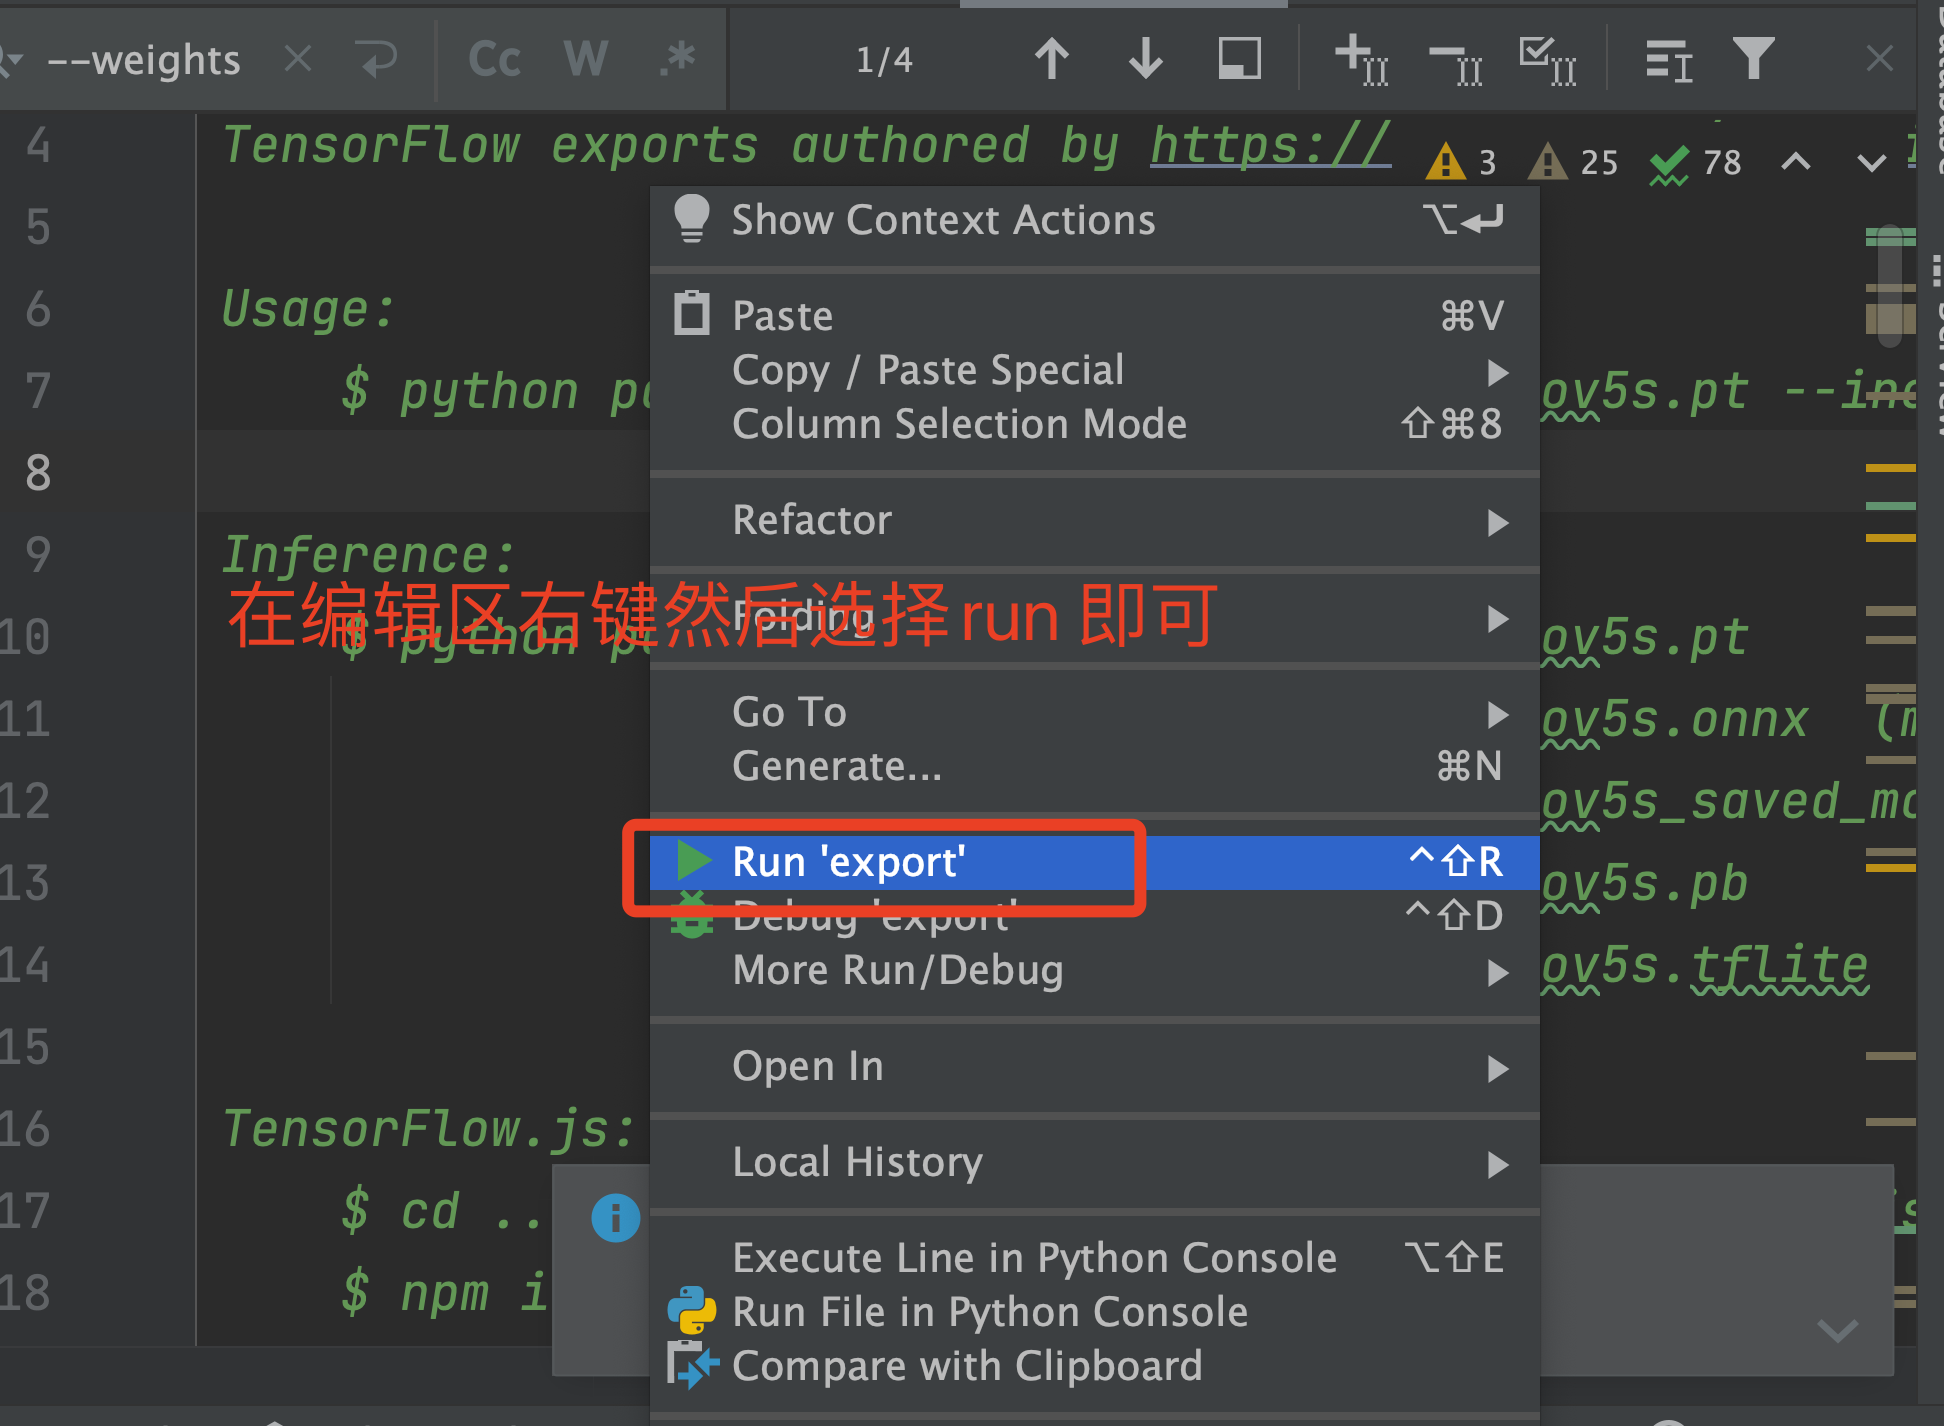Screen dimensions: 1944x1426
Task: Click the info icon on the notification
Action: pos(615,1218)
